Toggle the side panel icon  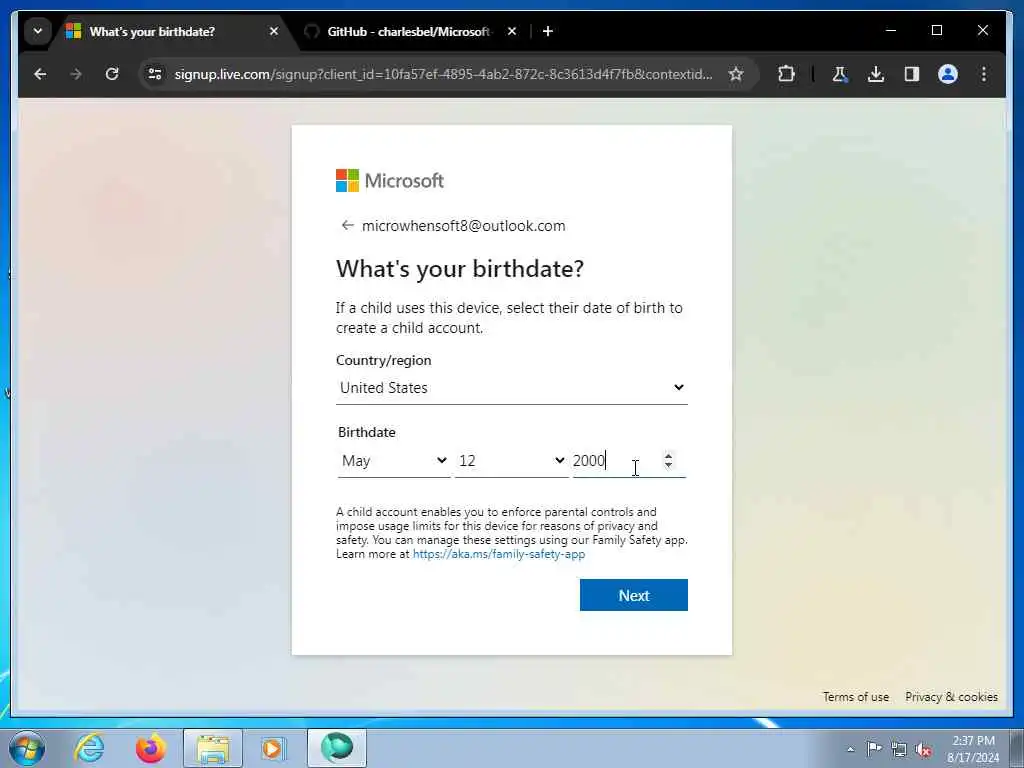click(x=912, y=74)
